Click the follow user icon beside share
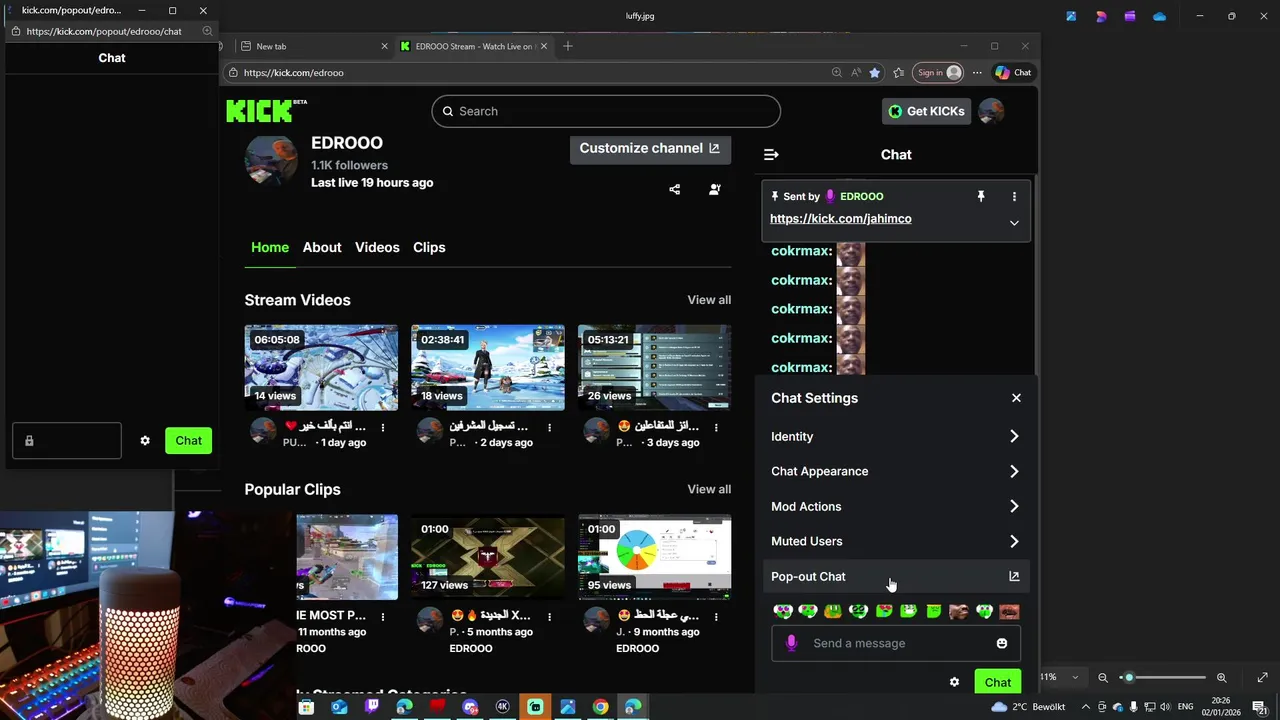1280x720 pixels. coord(715,189)
